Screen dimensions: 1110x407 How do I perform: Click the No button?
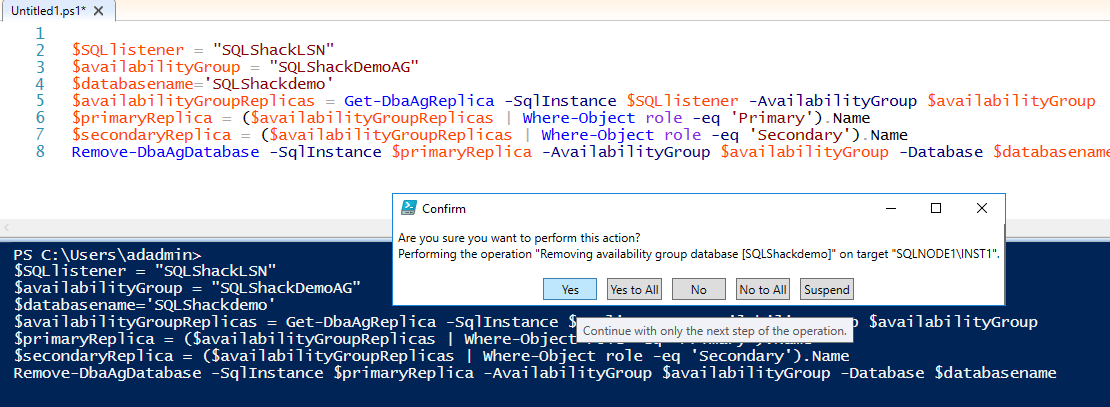pyautogui.click(x=698, y=289)
